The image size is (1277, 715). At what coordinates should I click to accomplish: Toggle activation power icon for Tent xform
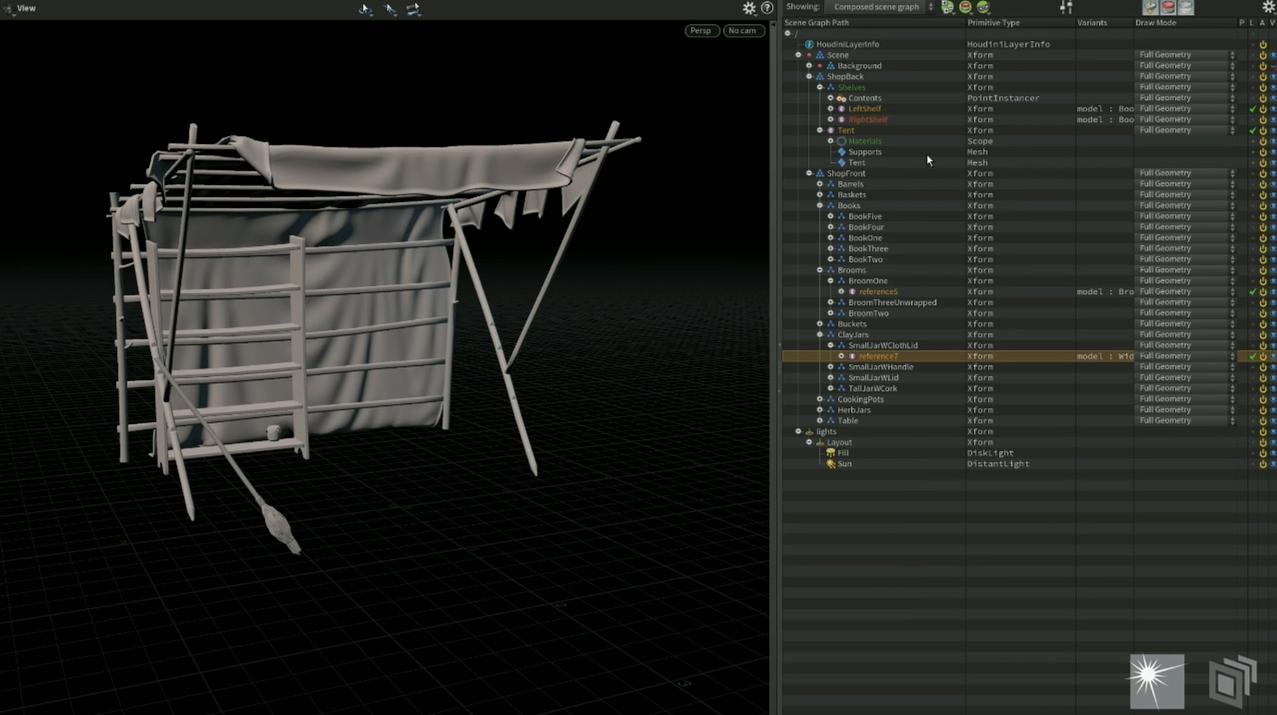[x=1263, y=130]
